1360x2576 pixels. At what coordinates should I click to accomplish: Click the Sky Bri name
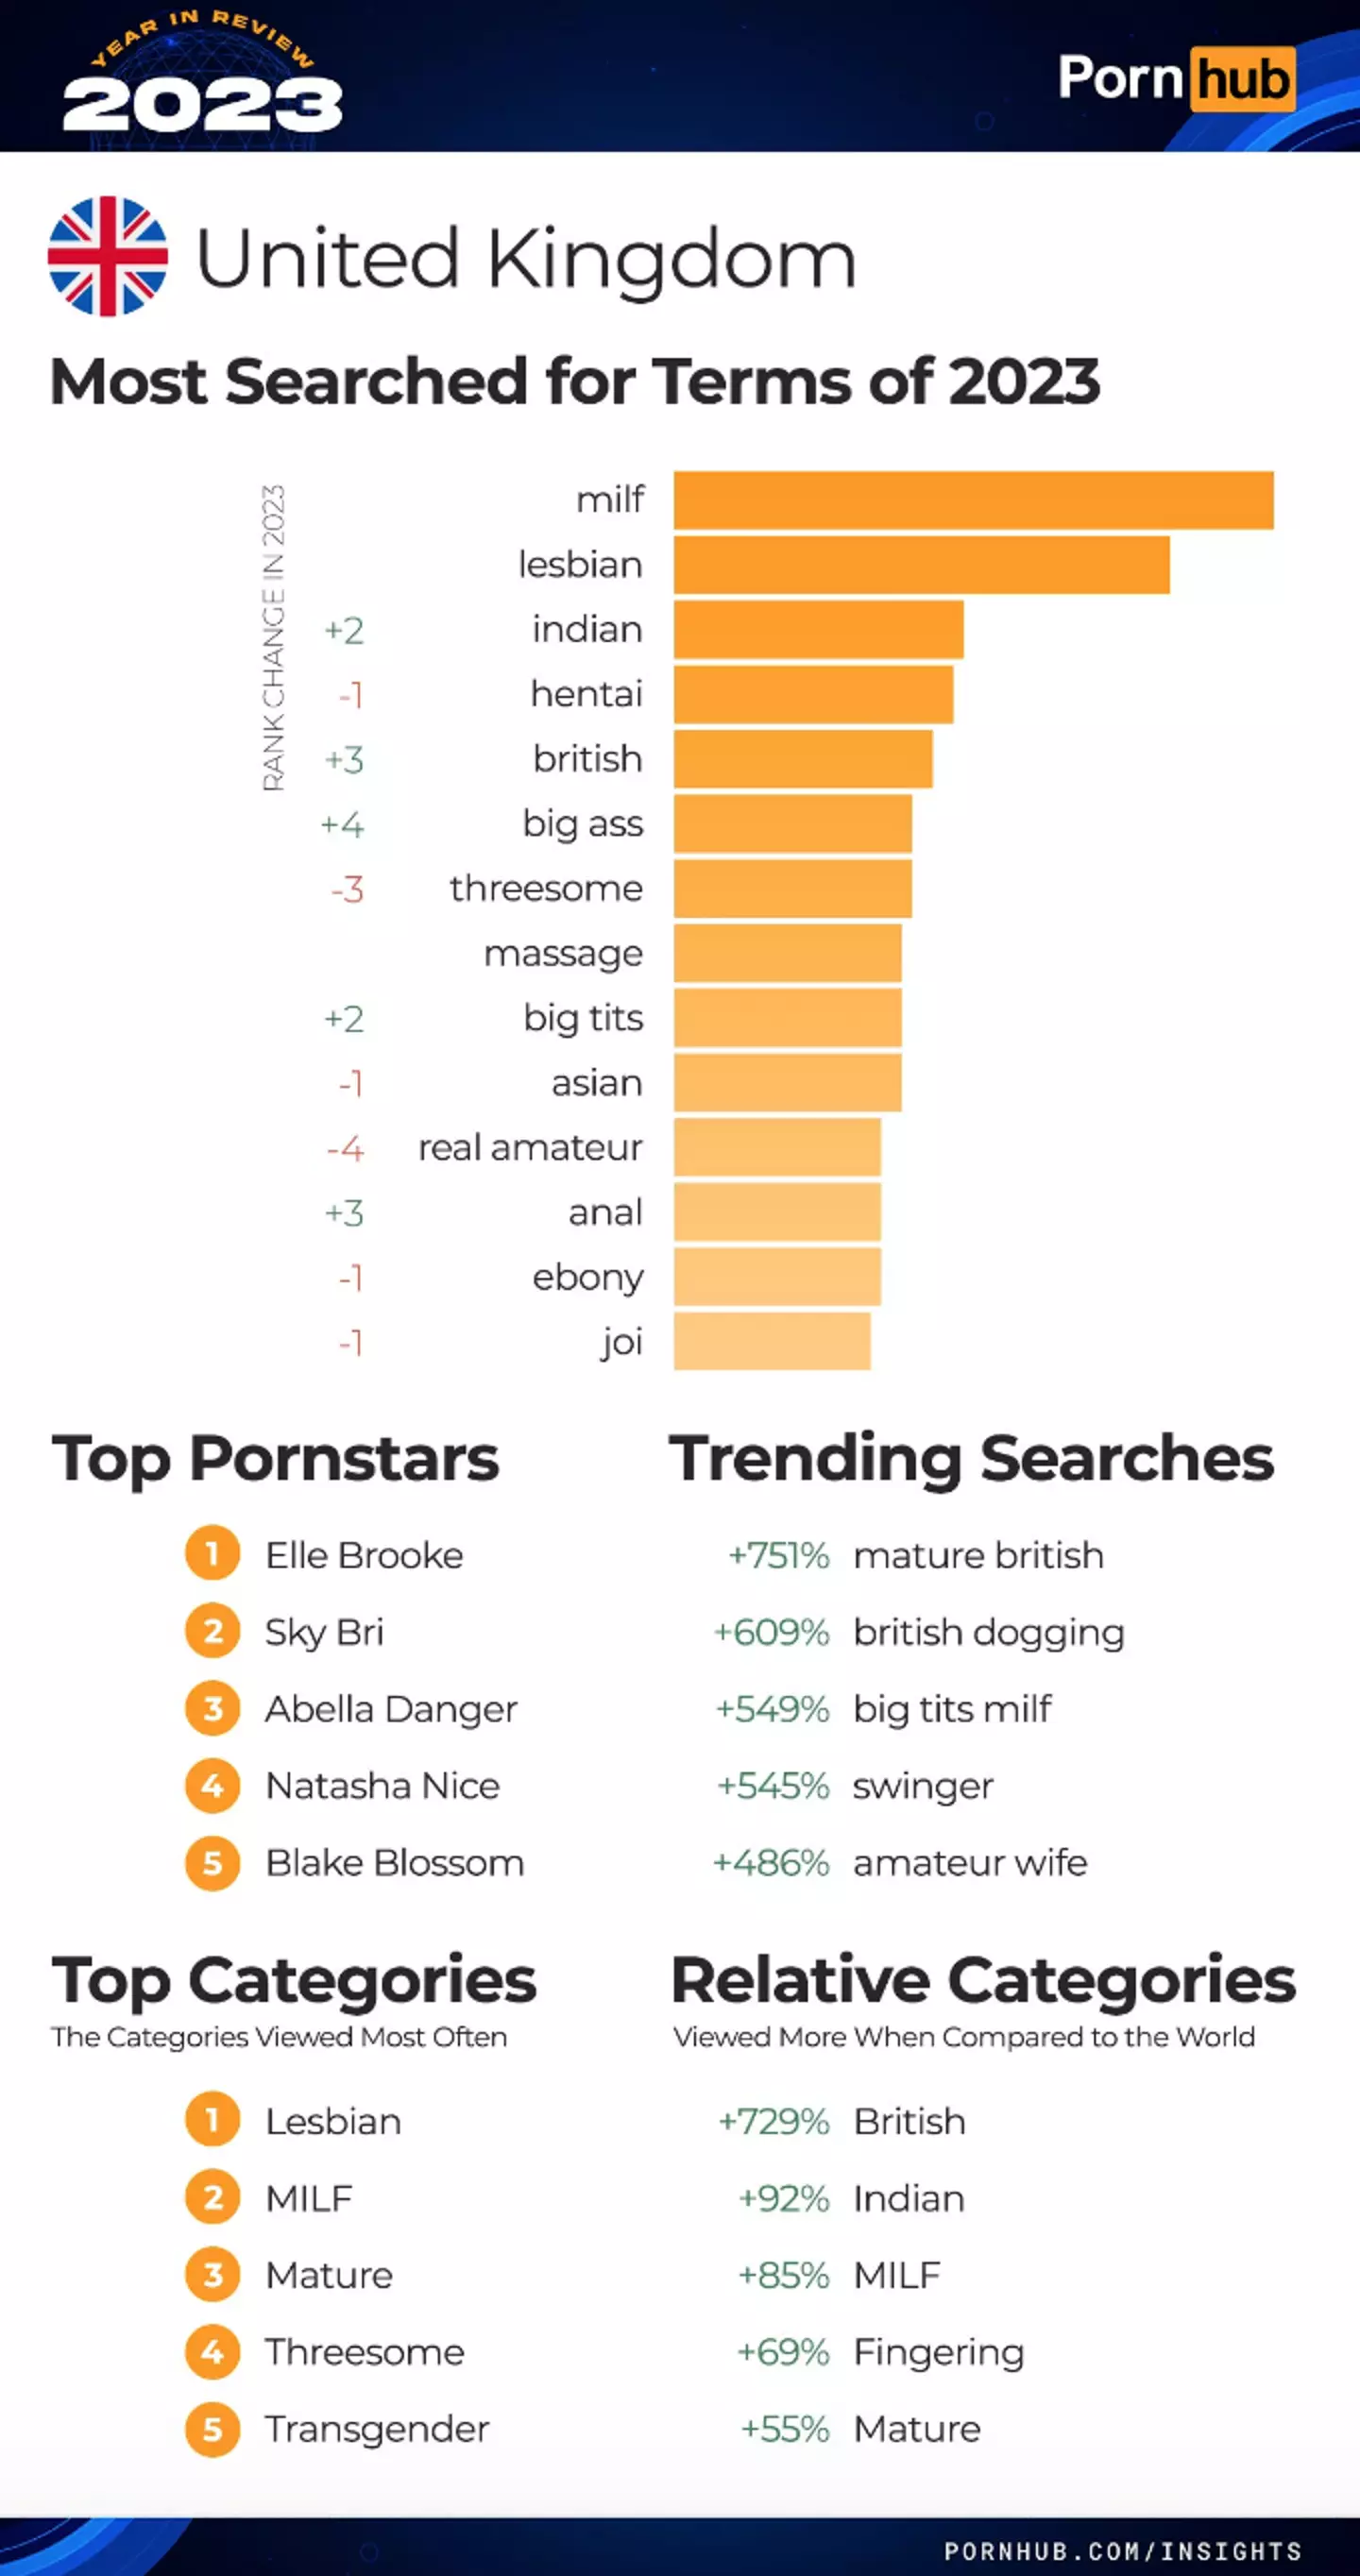coord(324,1632)
